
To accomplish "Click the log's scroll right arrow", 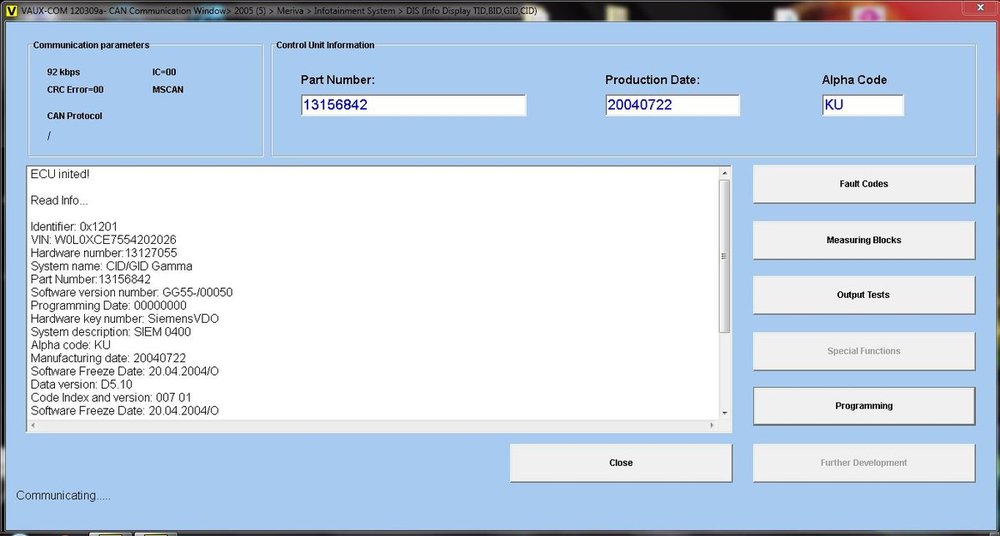I will point(712,426).
